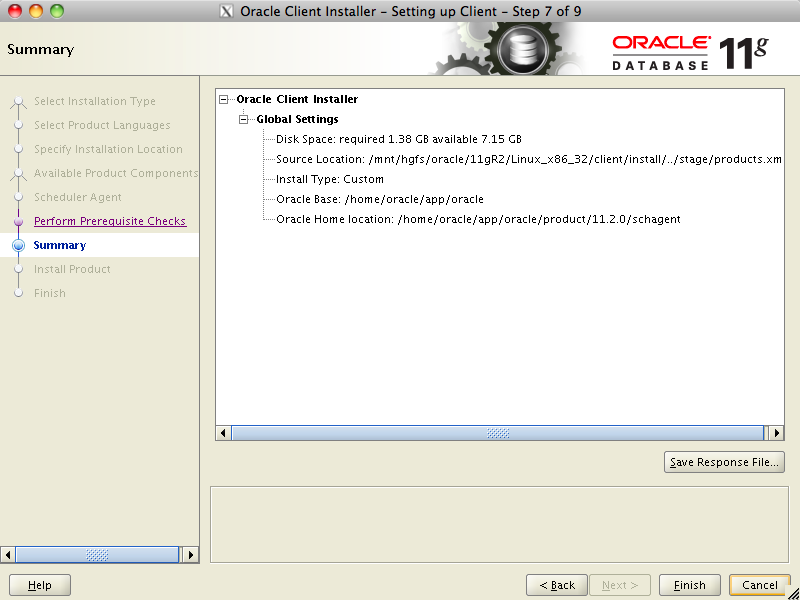800x600 pixels.
Task: Open Help
Action: click(x=40, y=585)
